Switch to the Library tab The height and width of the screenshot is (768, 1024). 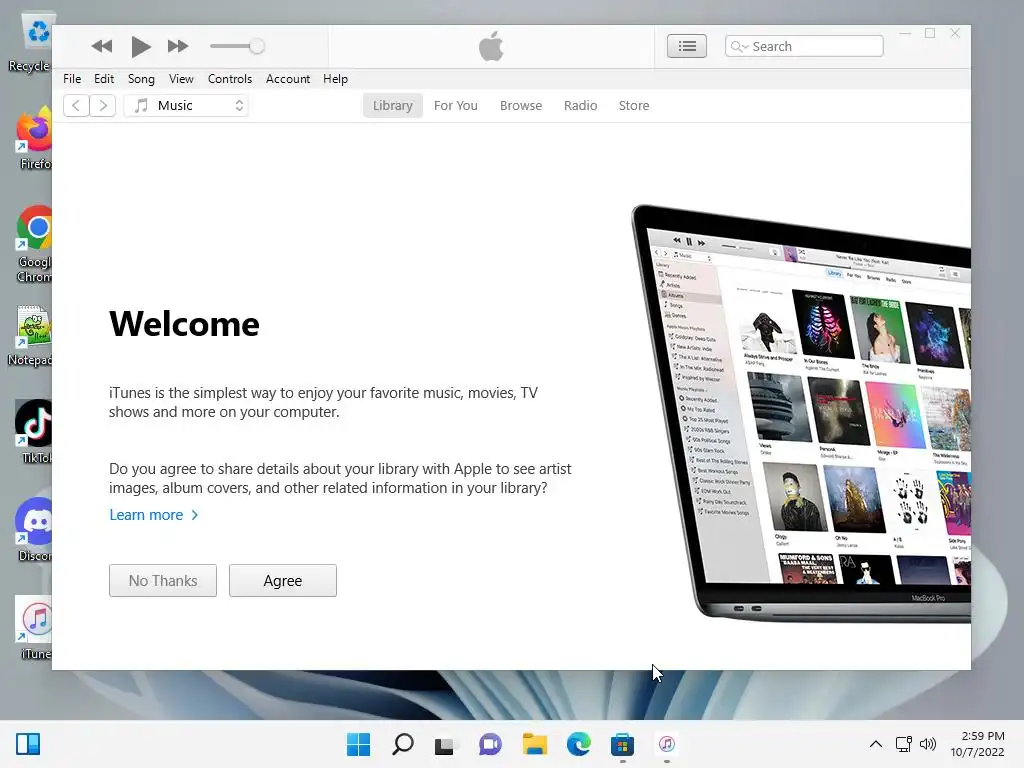[392, 106]
